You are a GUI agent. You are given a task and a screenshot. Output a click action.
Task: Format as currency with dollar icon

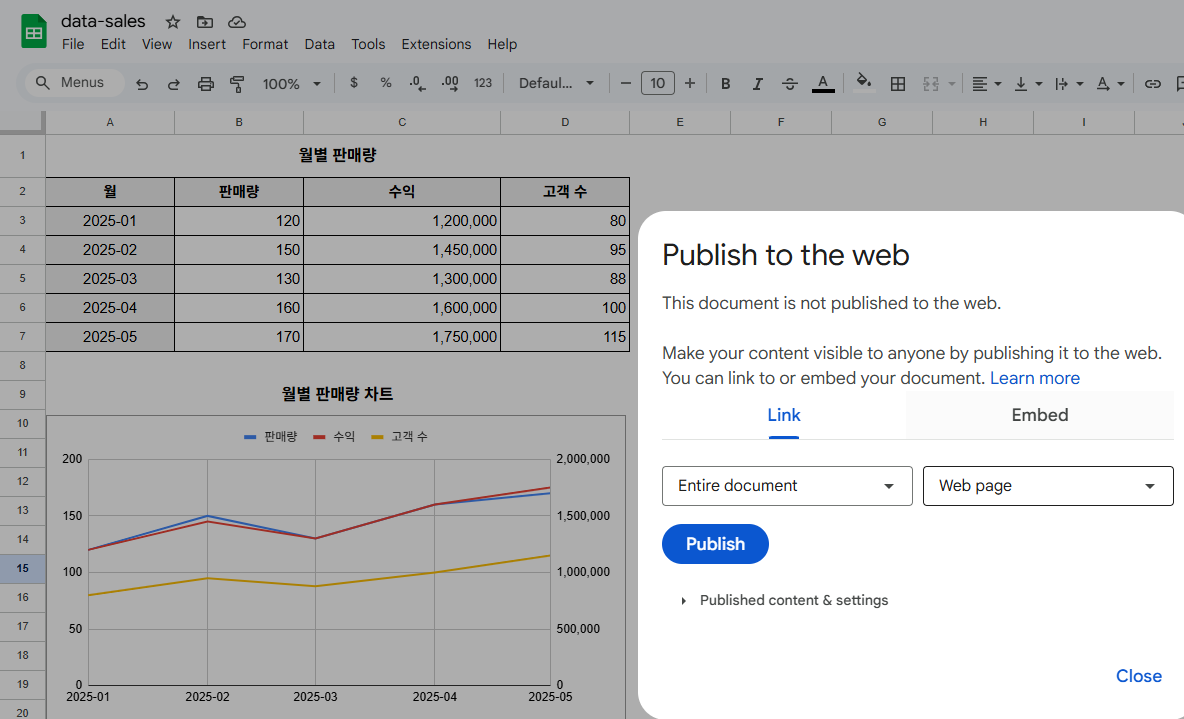(x=353, y=83)
